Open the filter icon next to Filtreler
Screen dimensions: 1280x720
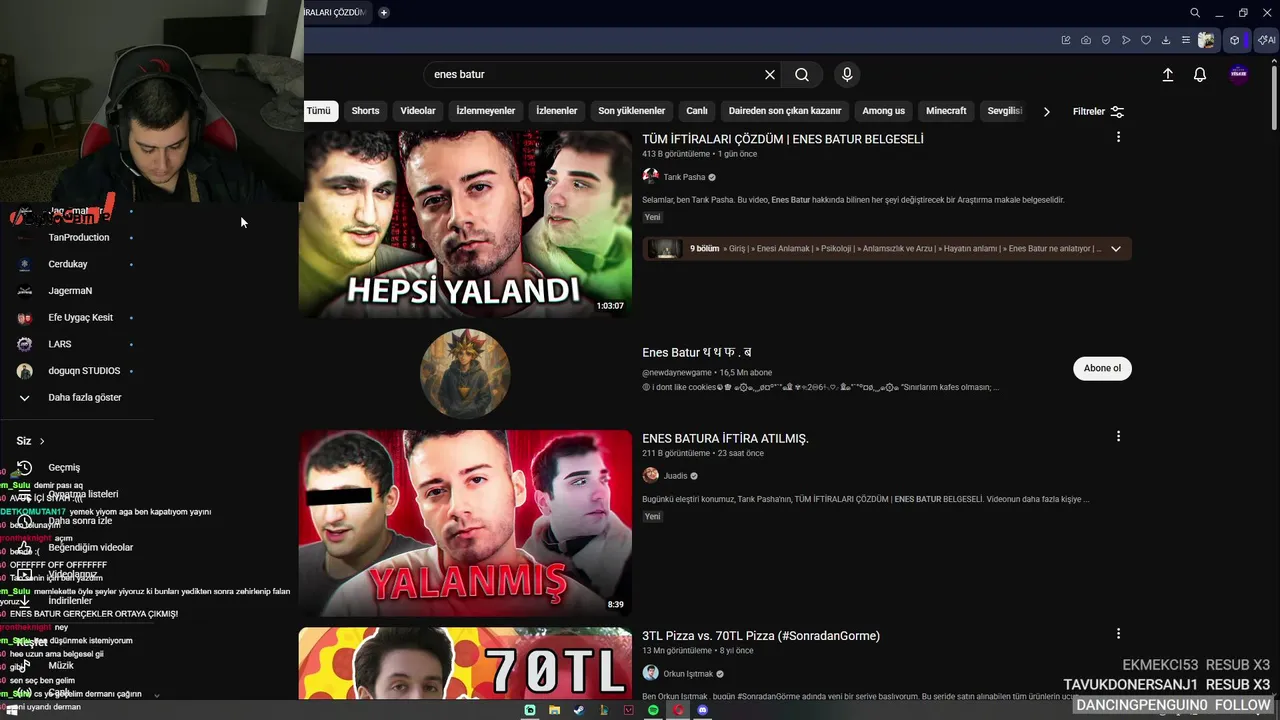[x=1117, y=112]
